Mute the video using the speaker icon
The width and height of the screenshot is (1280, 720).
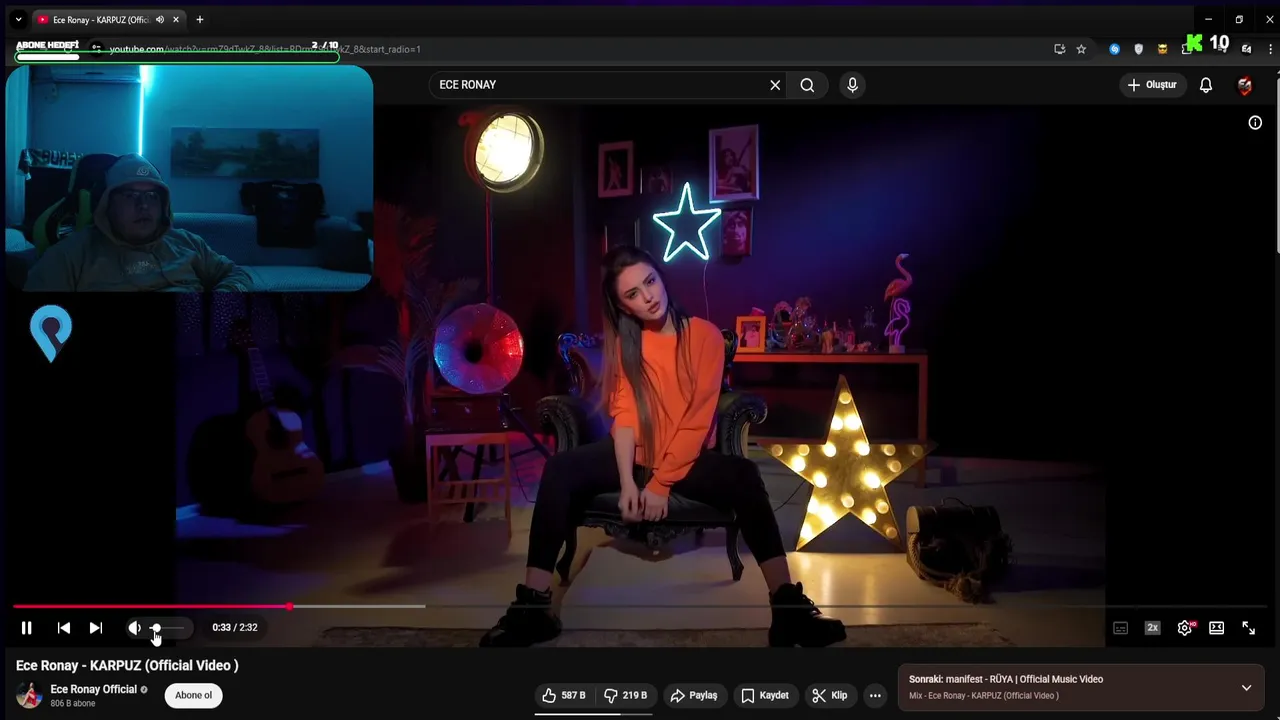[134, 628]
